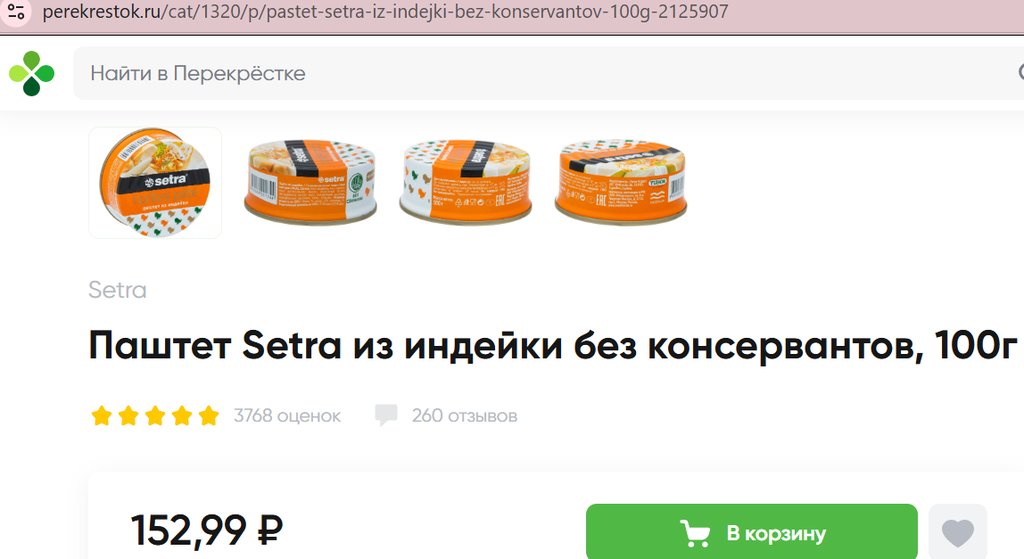Click the price 152,99 ₽
The width and height of the screenshot is (1024, 559).
207,530
